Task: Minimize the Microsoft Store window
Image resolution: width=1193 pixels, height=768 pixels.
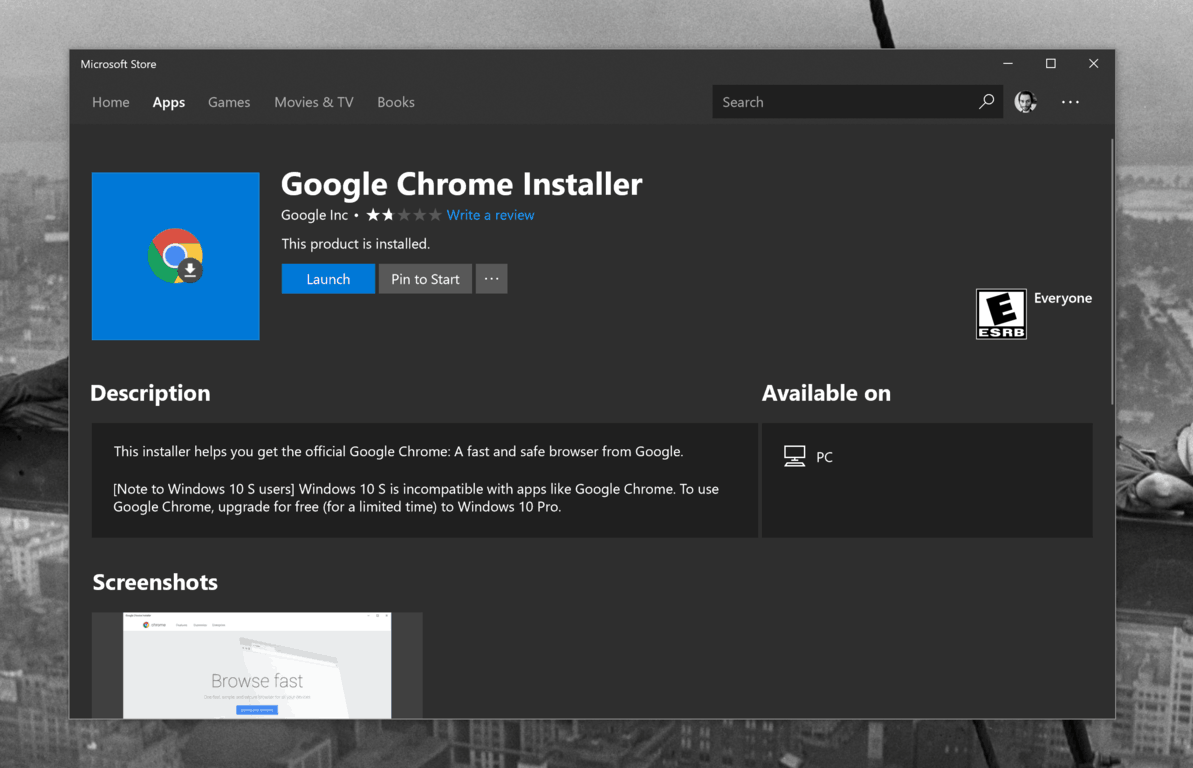Action: click(1007, 64)
